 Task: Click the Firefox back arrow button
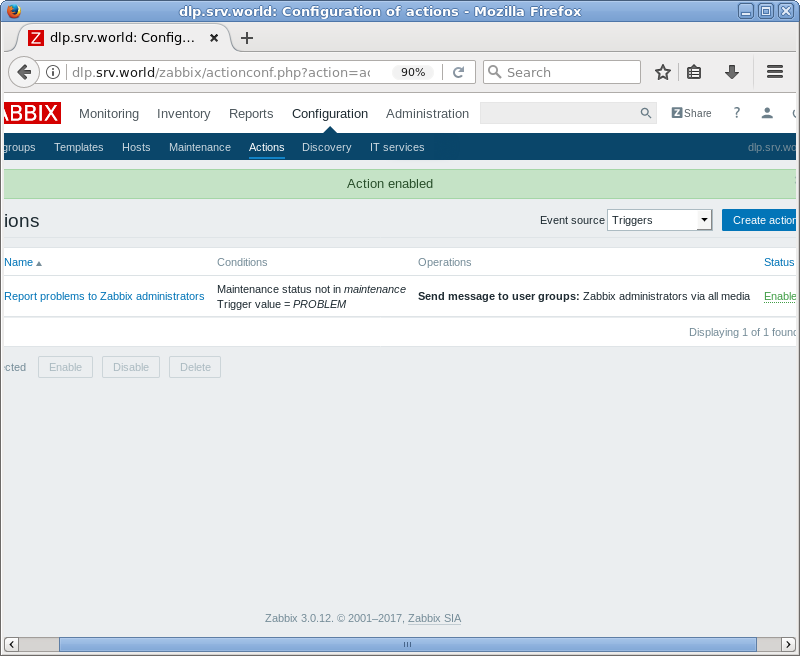click(x=24, y=72)
